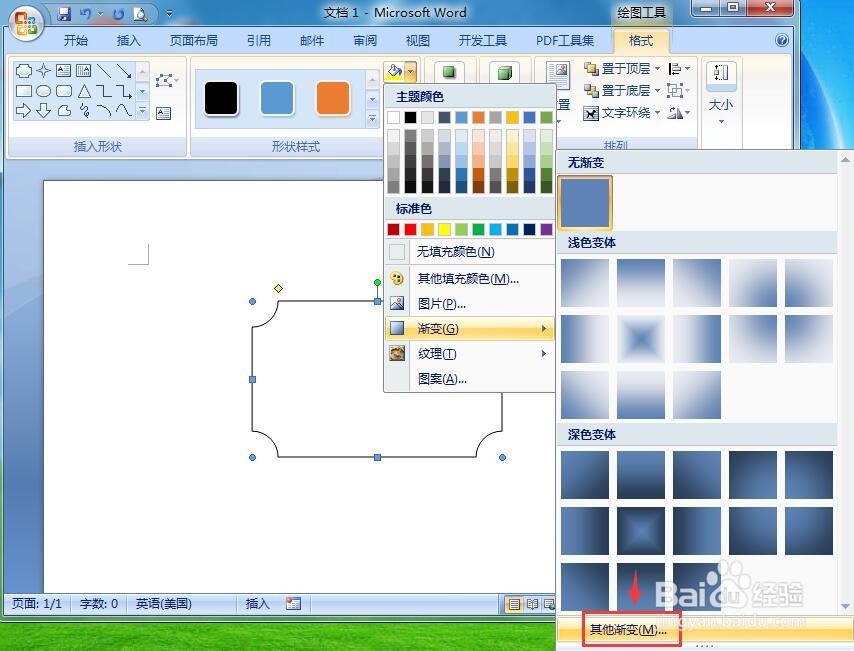
Task: Toggle 插入 overtype mode in status bar
Action: [x=258, y=604]
